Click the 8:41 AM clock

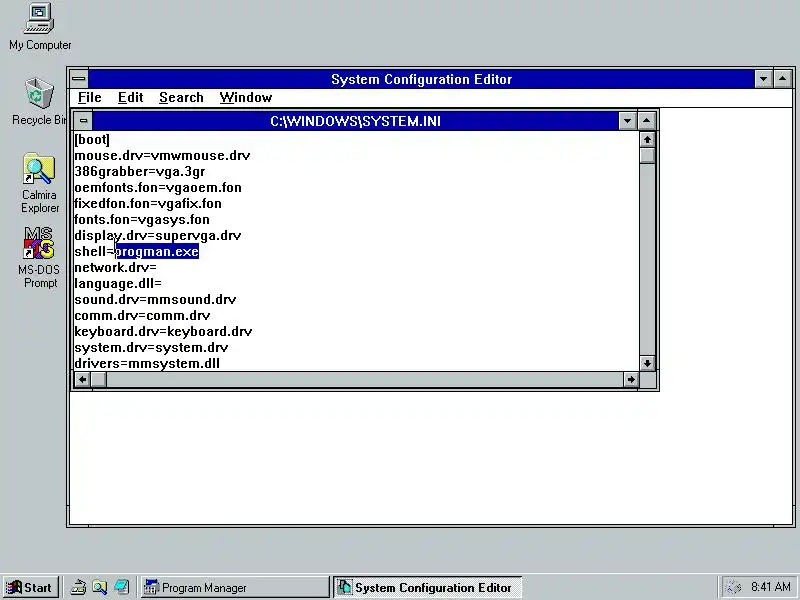coord(770,587)
